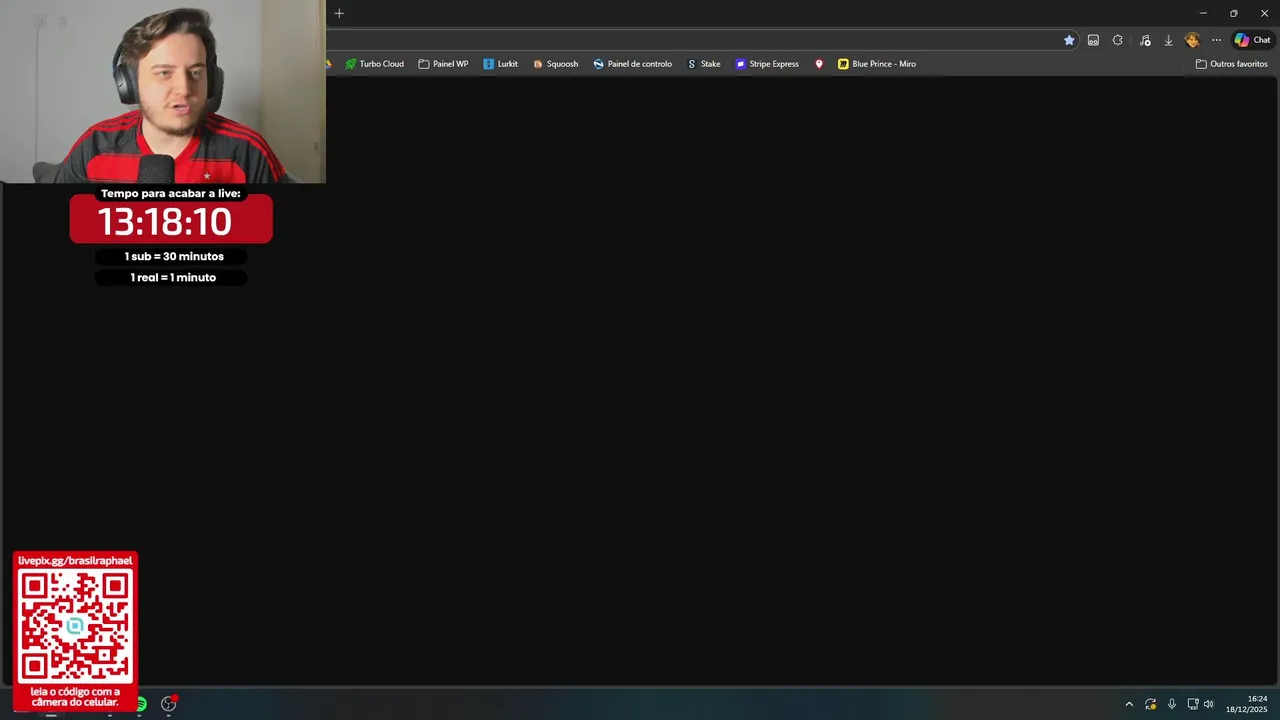Click the network display tray icon

point(1192,704)
